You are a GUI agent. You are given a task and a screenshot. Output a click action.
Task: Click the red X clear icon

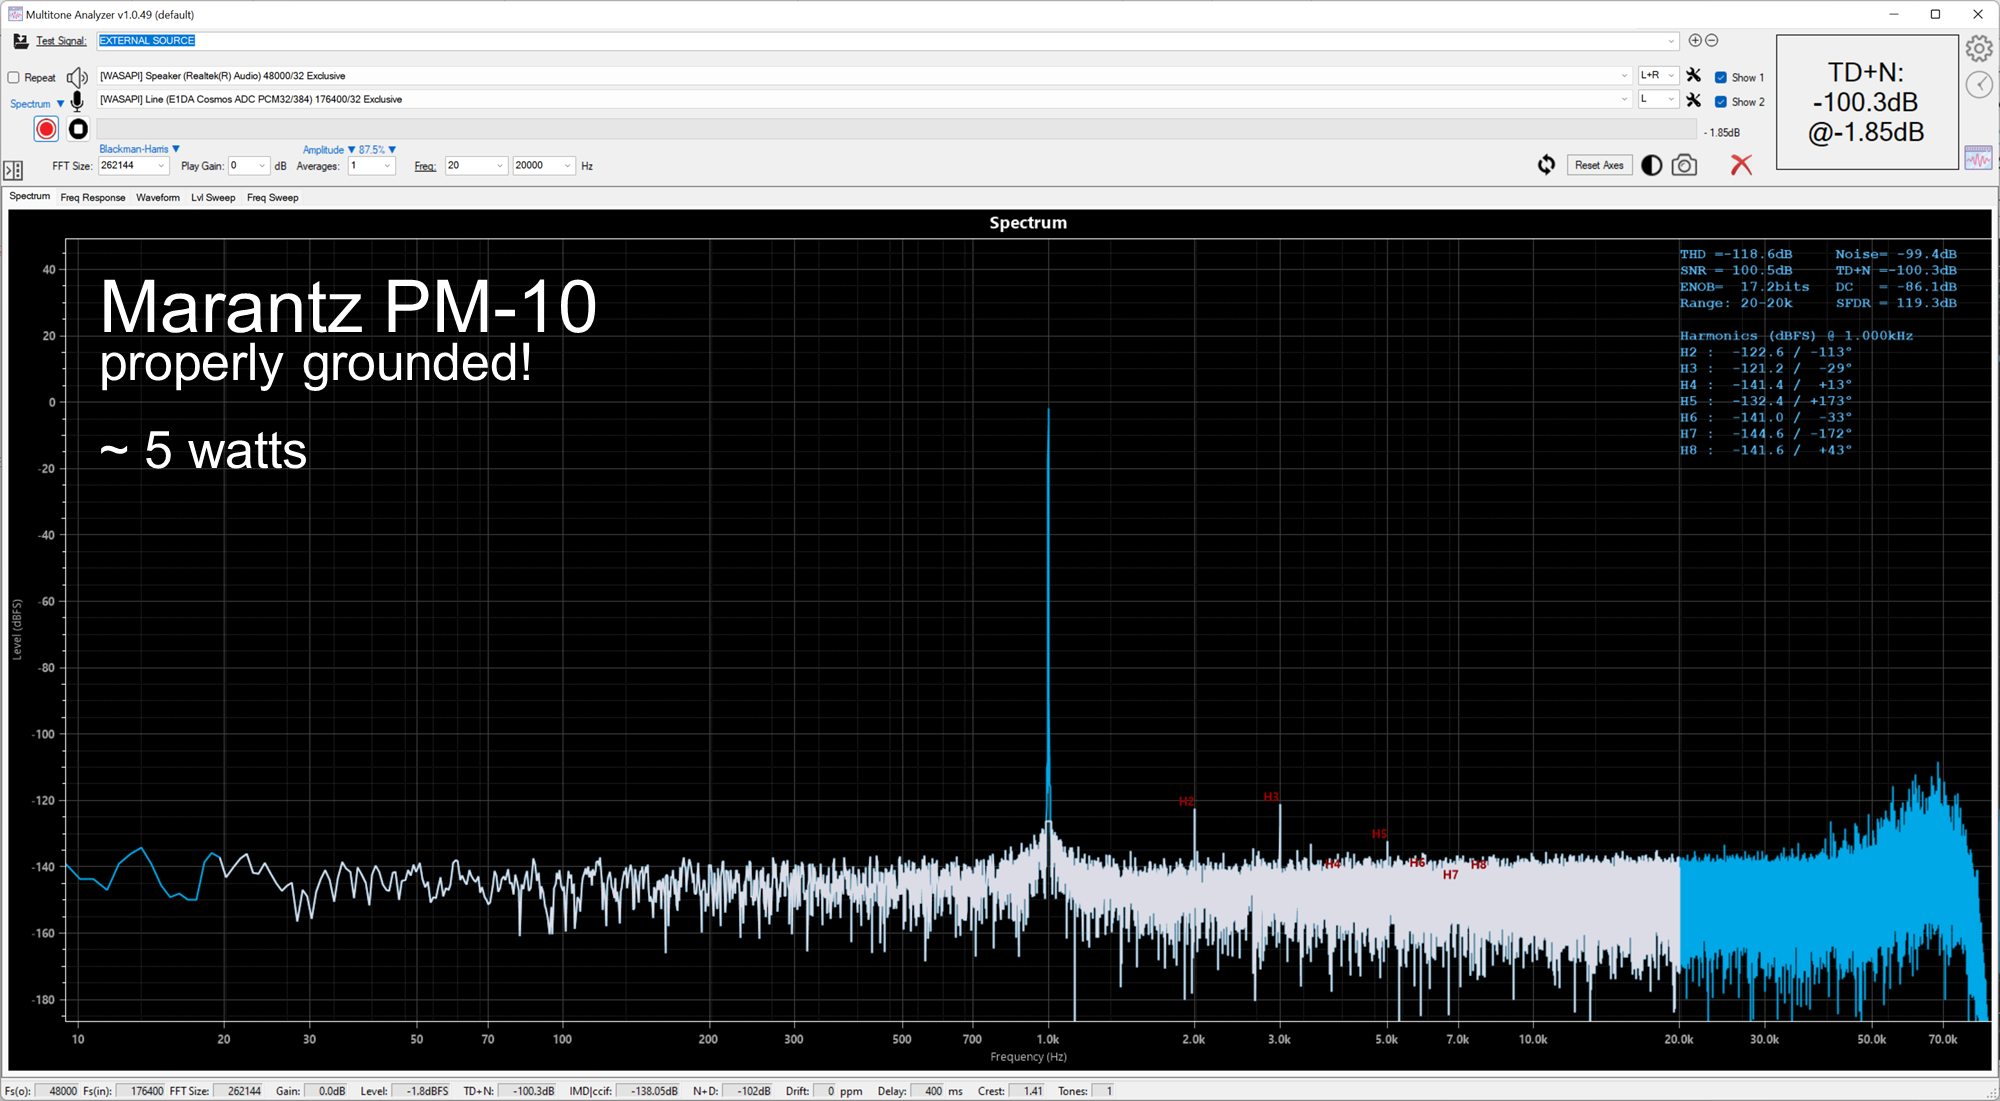point(1741,165)
